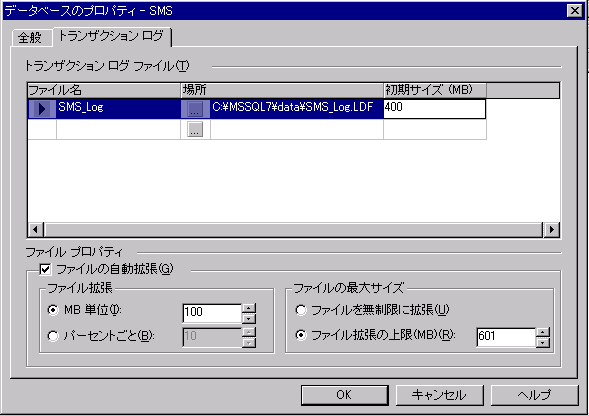The width and height of the screenshot is (589, 416).
Task: Select ファイルを無制限に拡張 option
Action: [301, 310]
